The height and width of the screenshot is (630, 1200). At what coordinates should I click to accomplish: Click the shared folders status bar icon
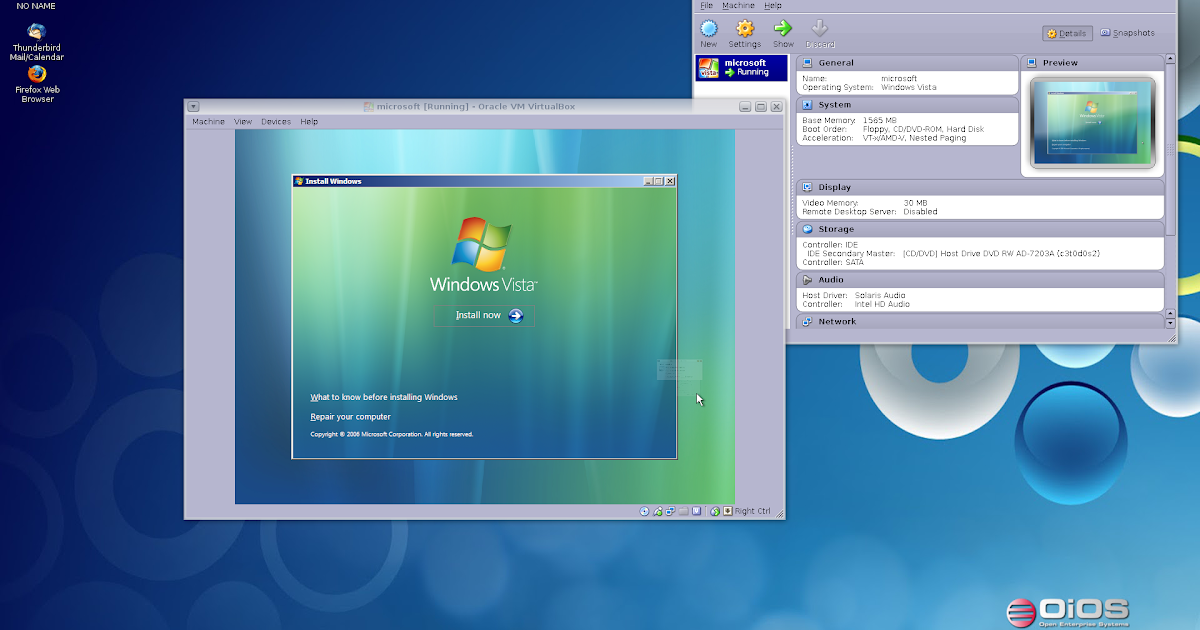683,511
